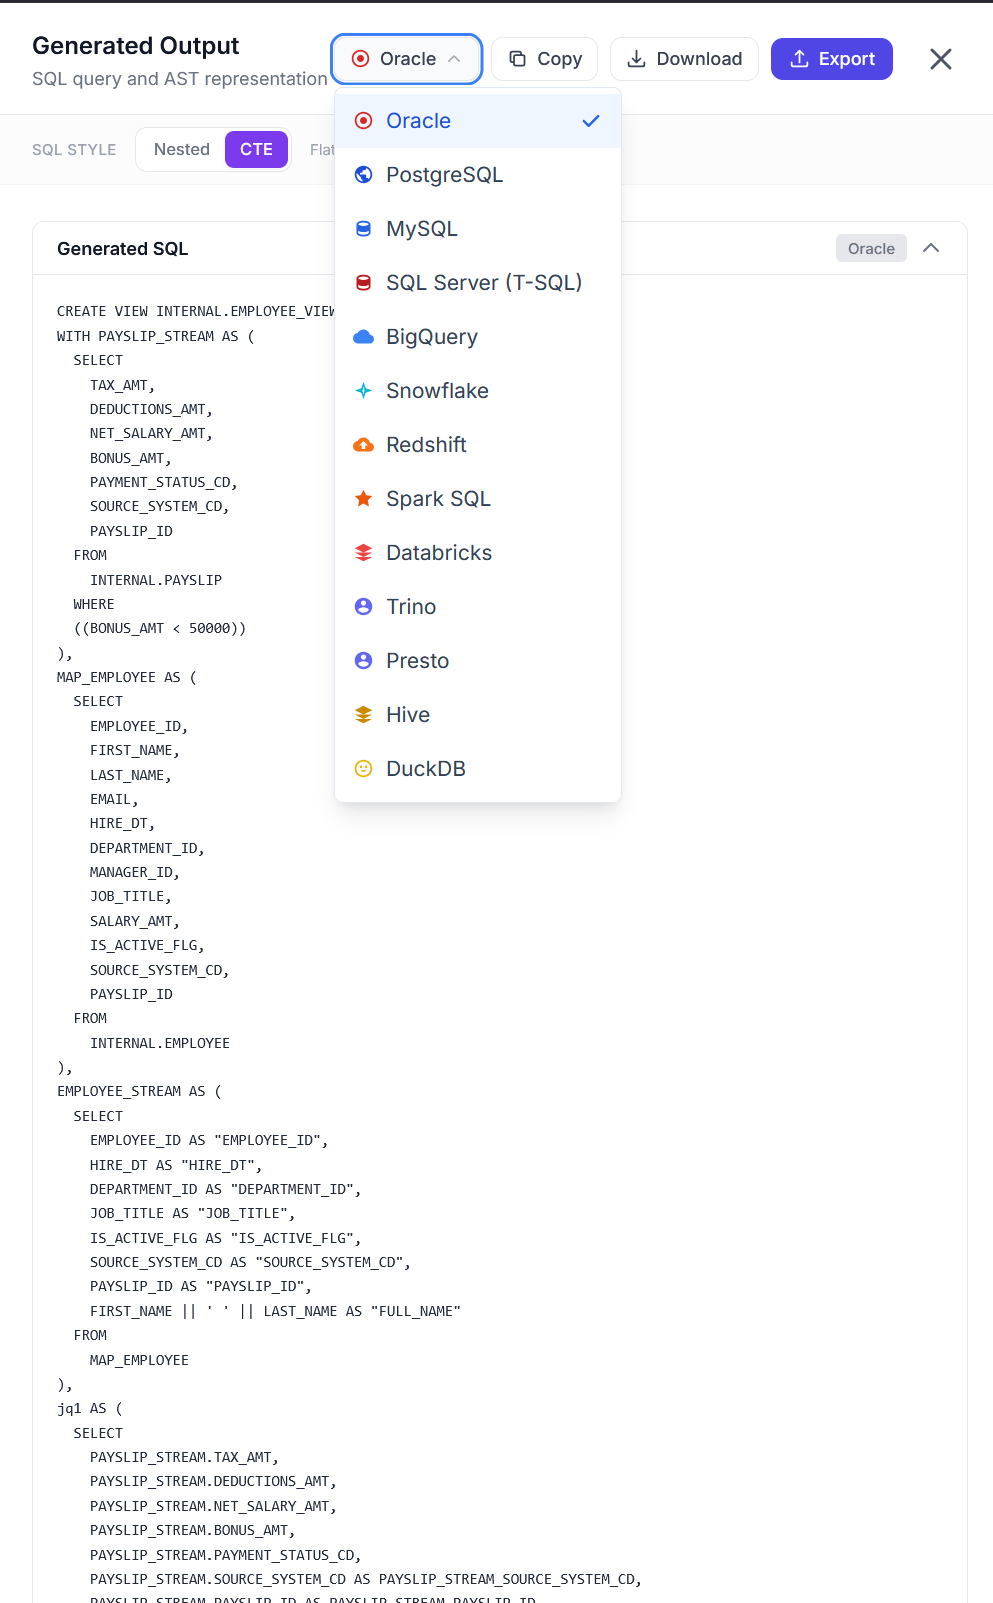This screenshot has height=1603, width=993.
Task: Click the HIRE_DT AS "HIRE_DT" line
Action: coord(176,1165)
